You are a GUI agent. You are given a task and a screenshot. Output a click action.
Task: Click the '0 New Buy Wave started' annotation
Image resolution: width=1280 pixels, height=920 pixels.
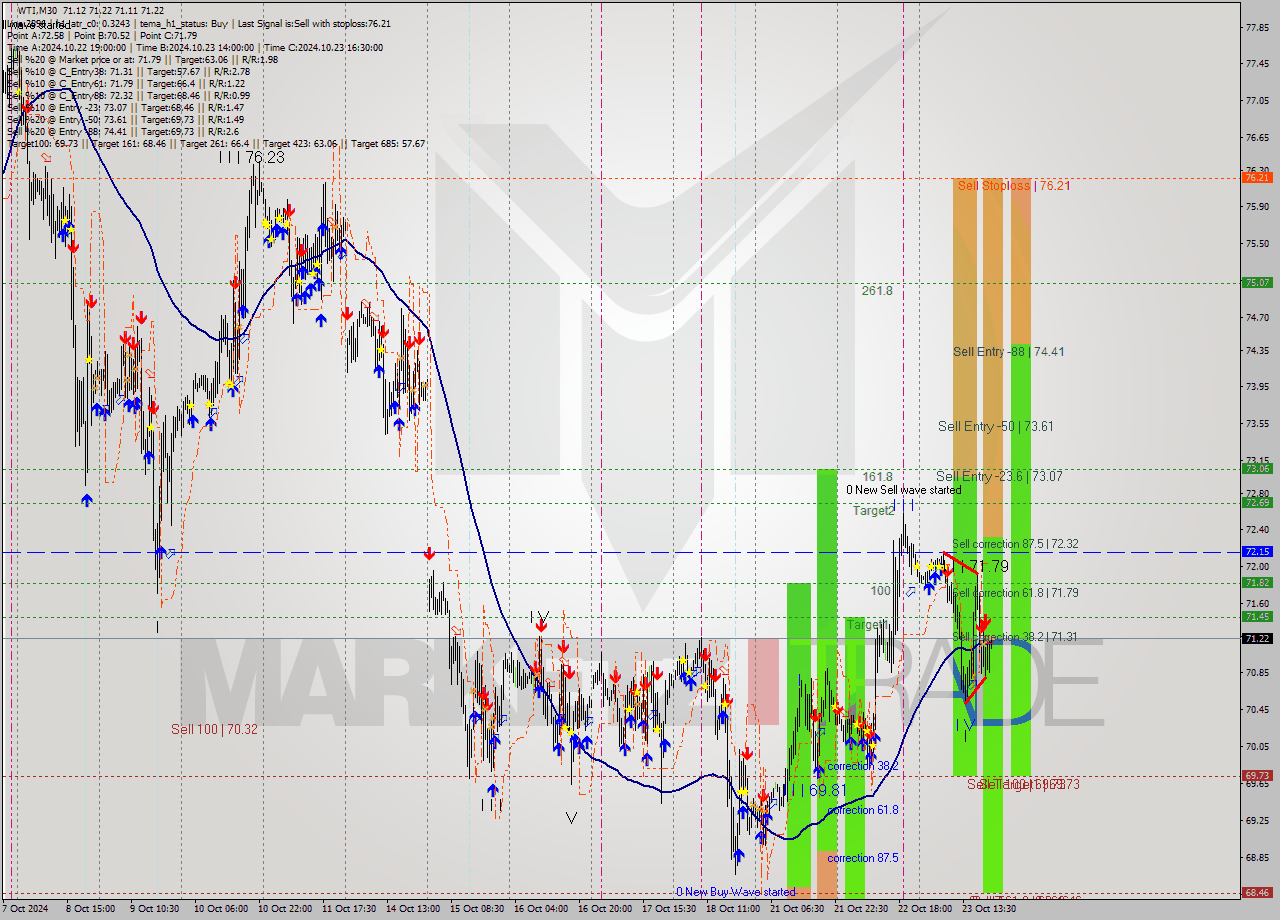click(x=735, y=892)
